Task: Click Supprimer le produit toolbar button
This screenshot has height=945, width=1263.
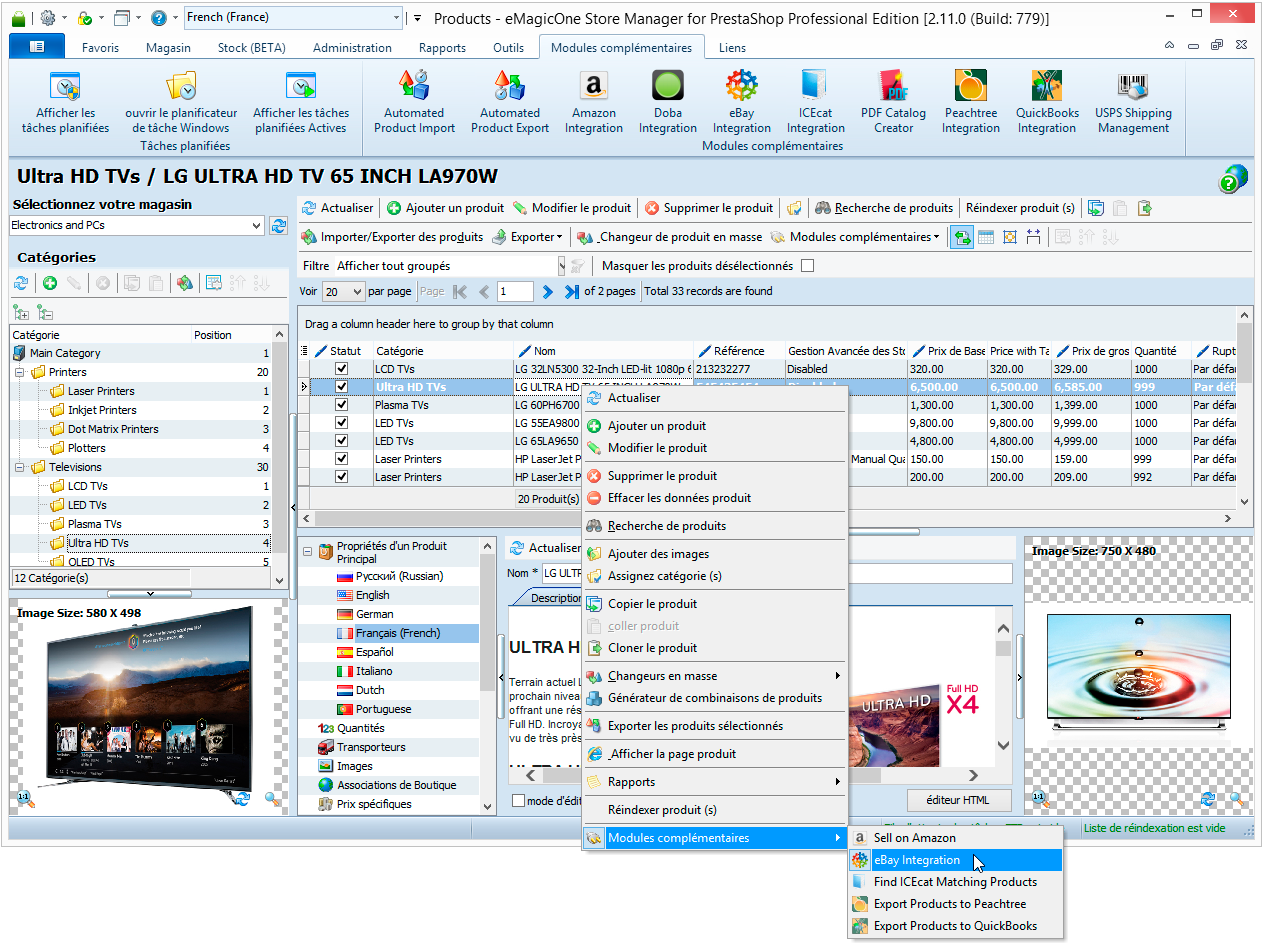Action: tap(709, 208)
